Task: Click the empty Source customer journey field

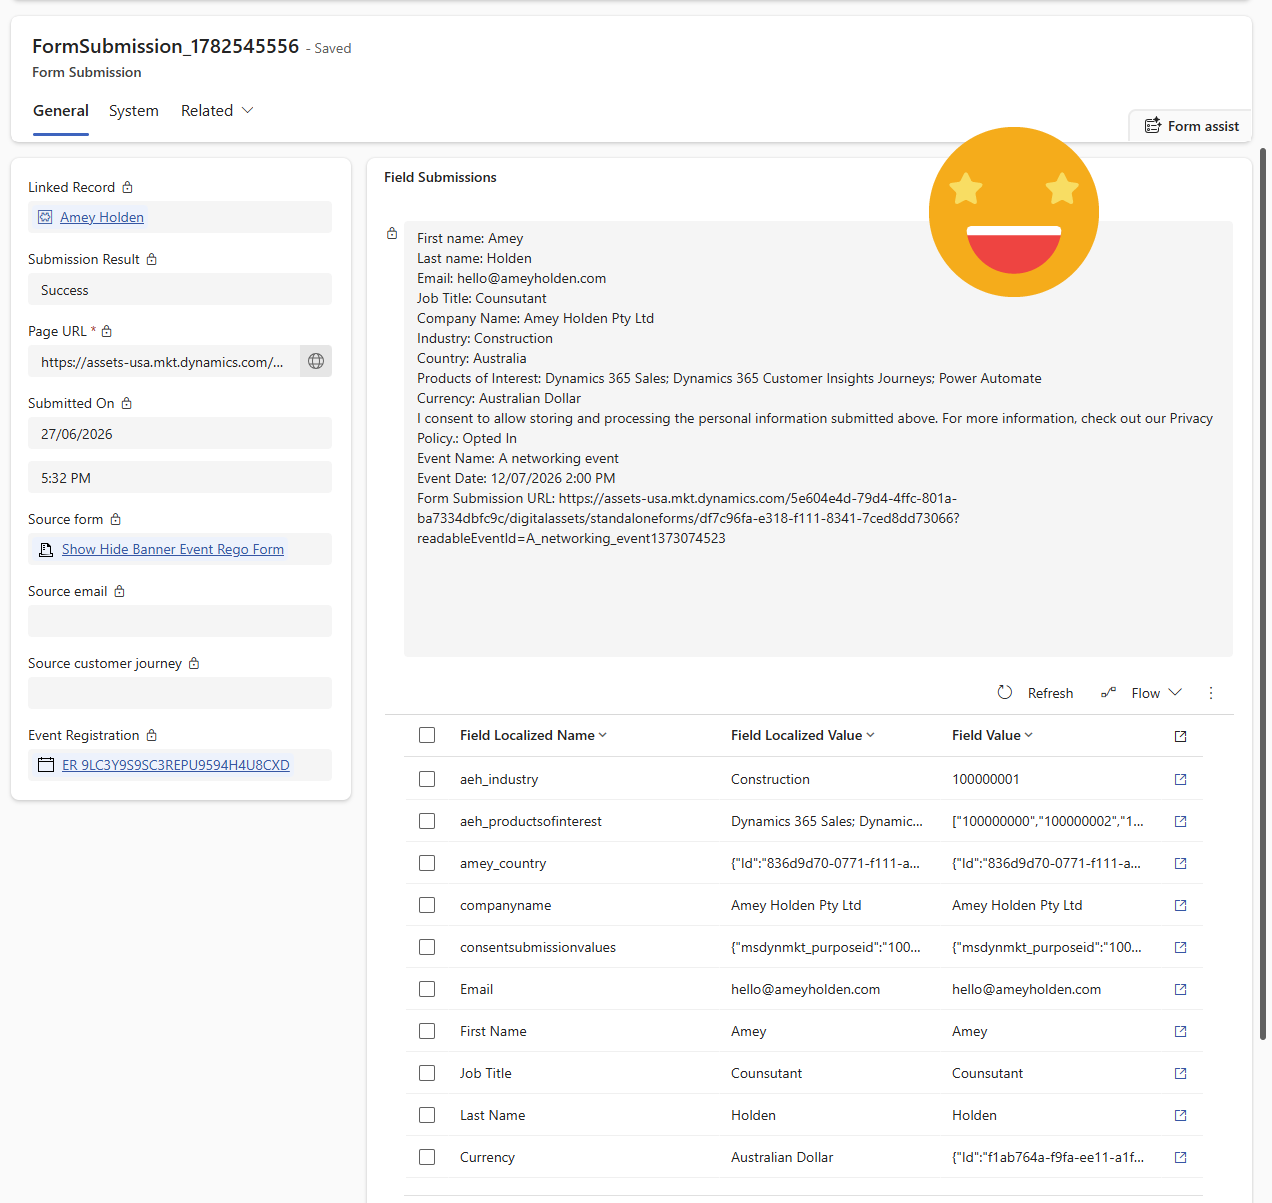Action: [180, 693]
